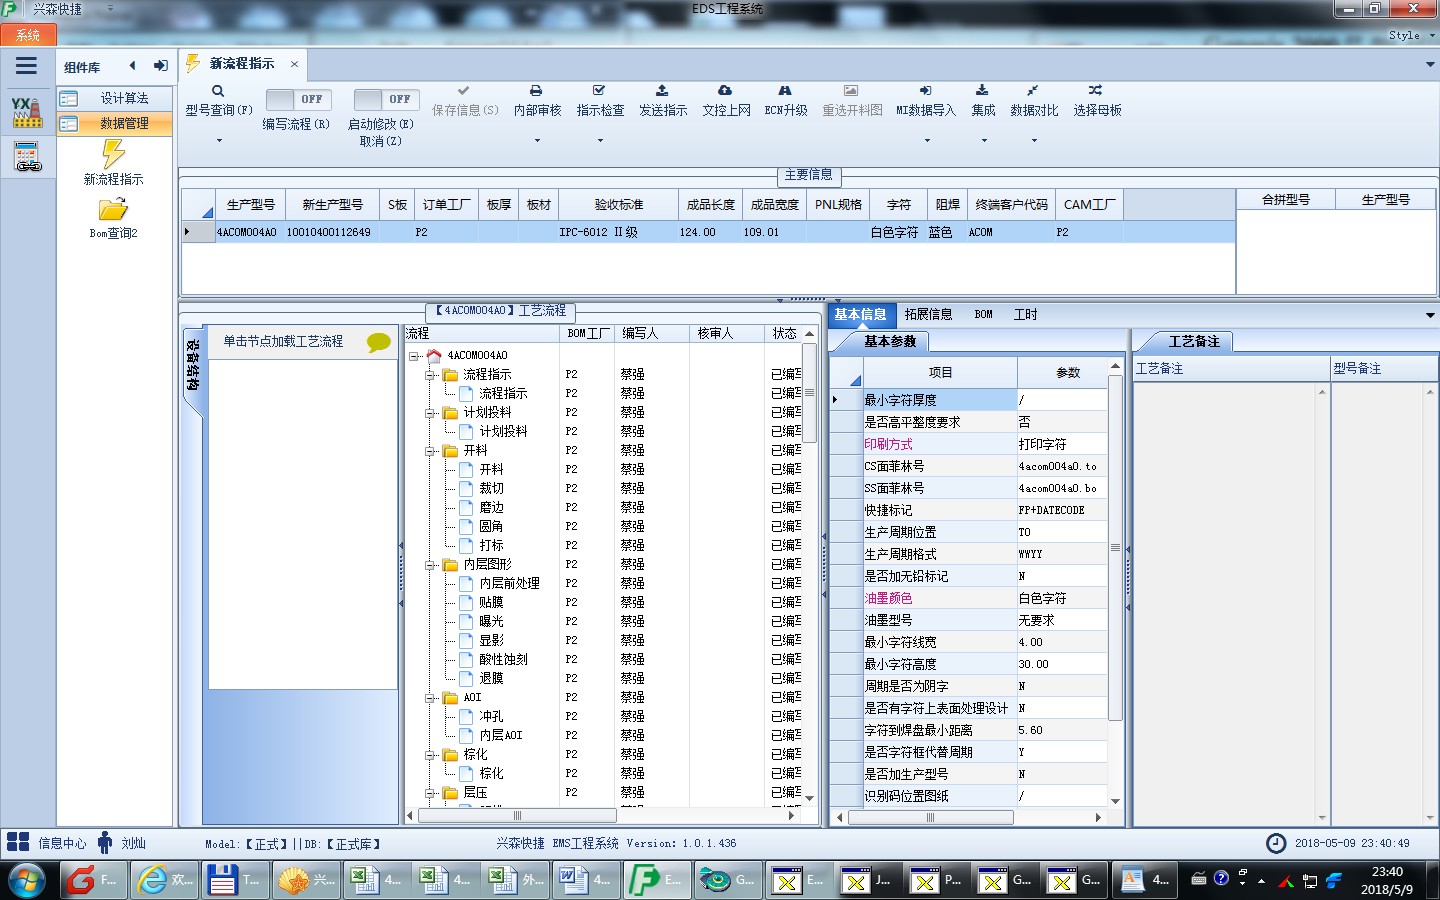Viewport: 1440px width, 900px height.
Task: Click yellow speech bubble in 单击节点加载工艺流程
Action: tap(379, 342)
